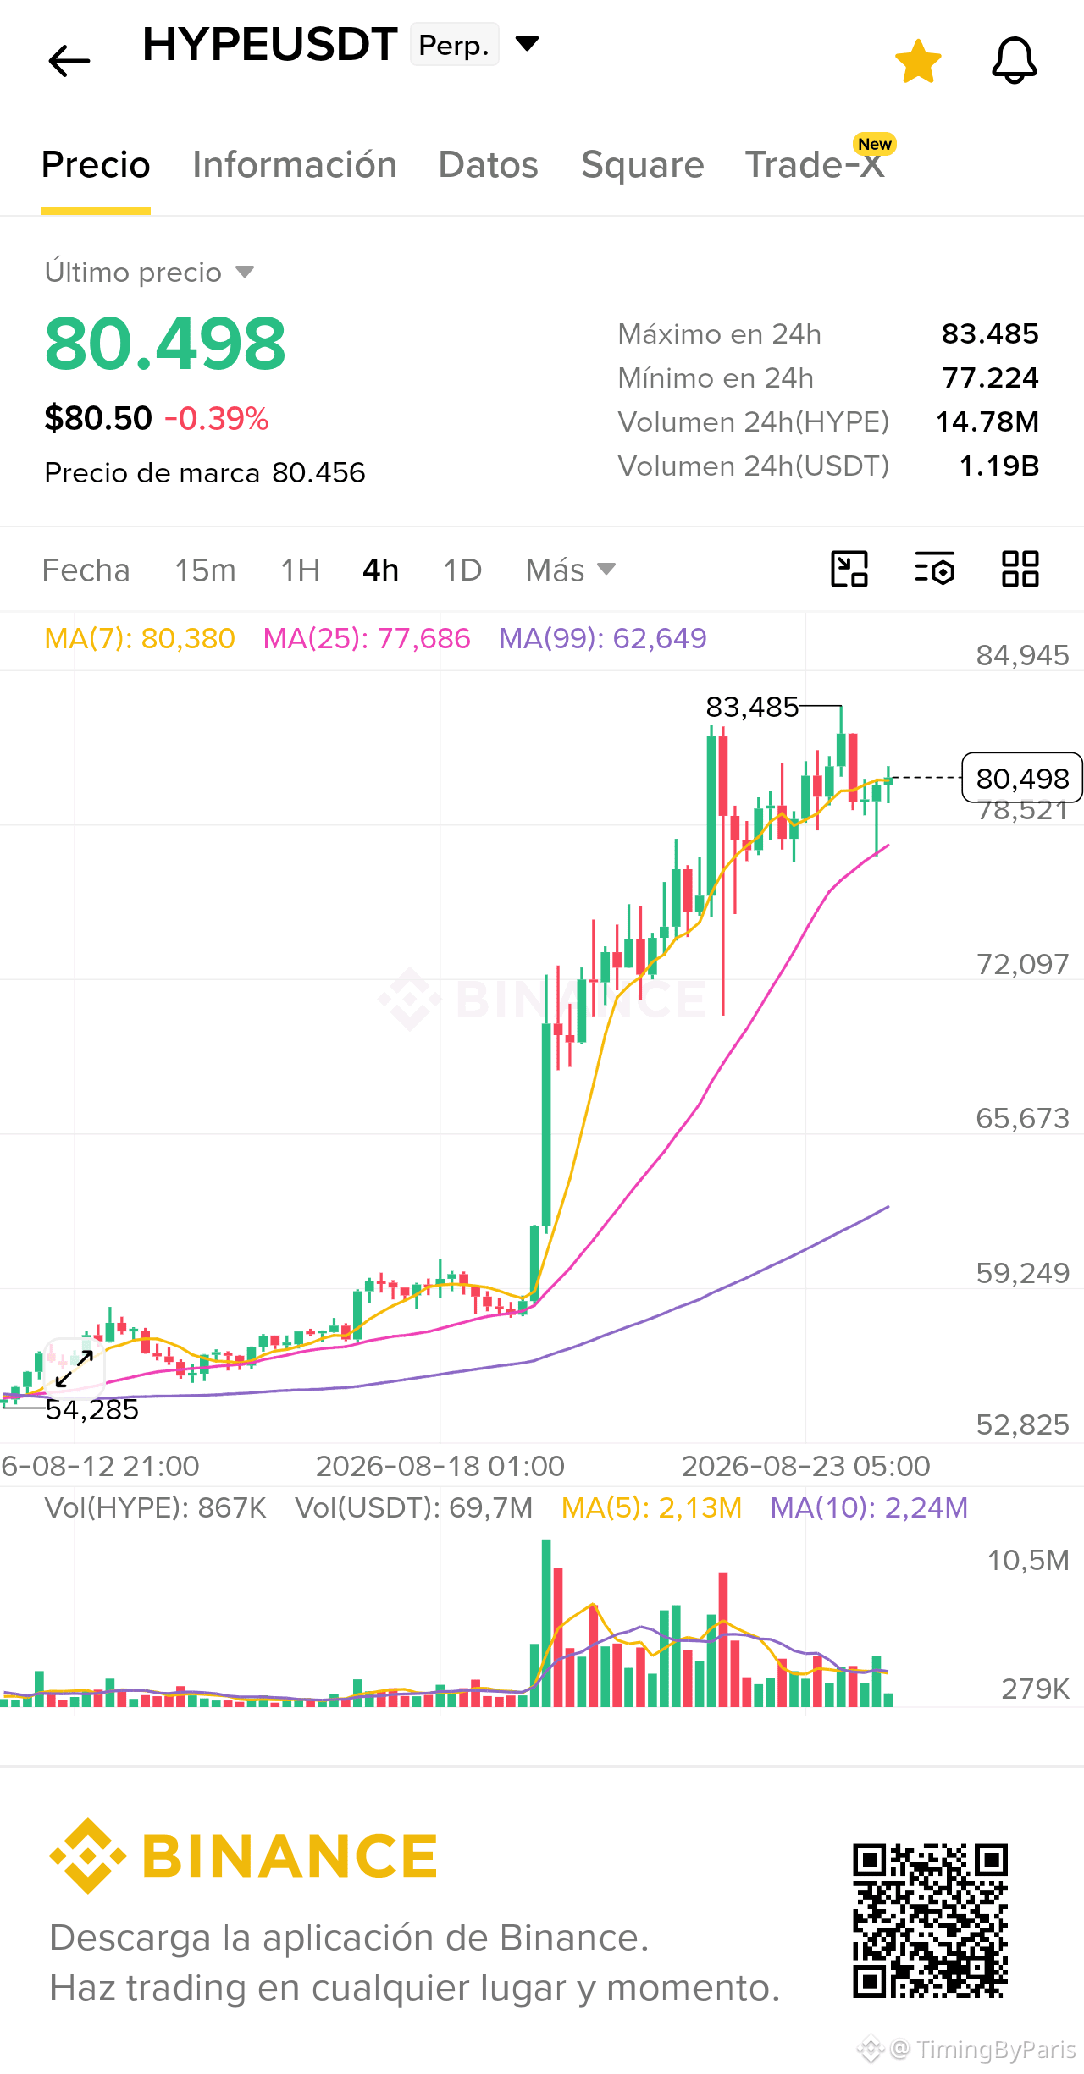Open price alerts with the bell icon

click(x=1014, y=61)
